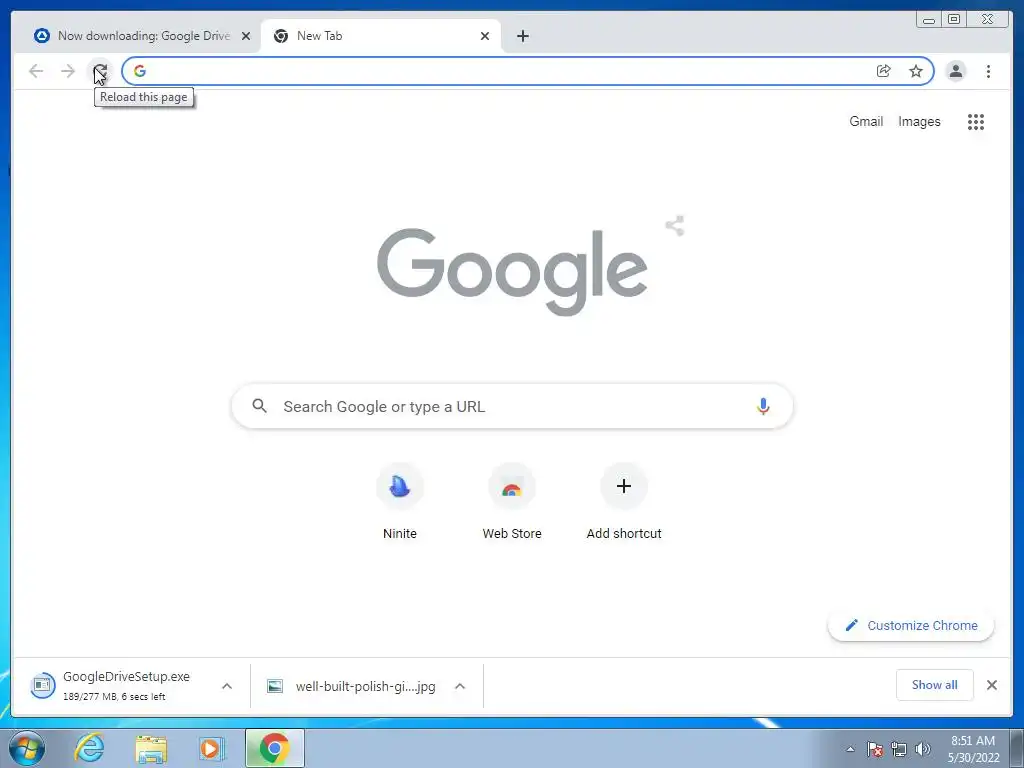Open the Web Store shortcut

point(512,502)
